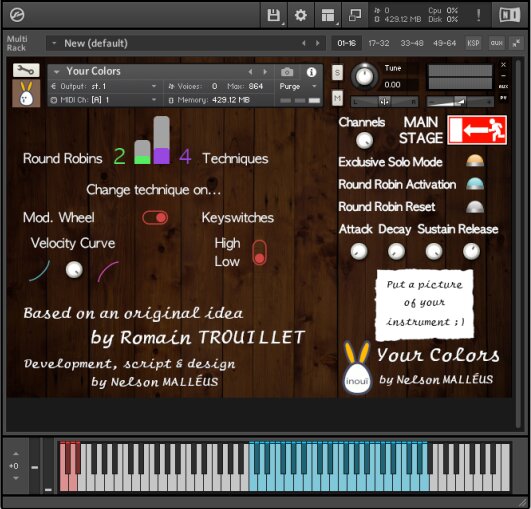Open instrument edit mode with wrench icon
Viewport: 531px width, 509px height.
point(26,70)
